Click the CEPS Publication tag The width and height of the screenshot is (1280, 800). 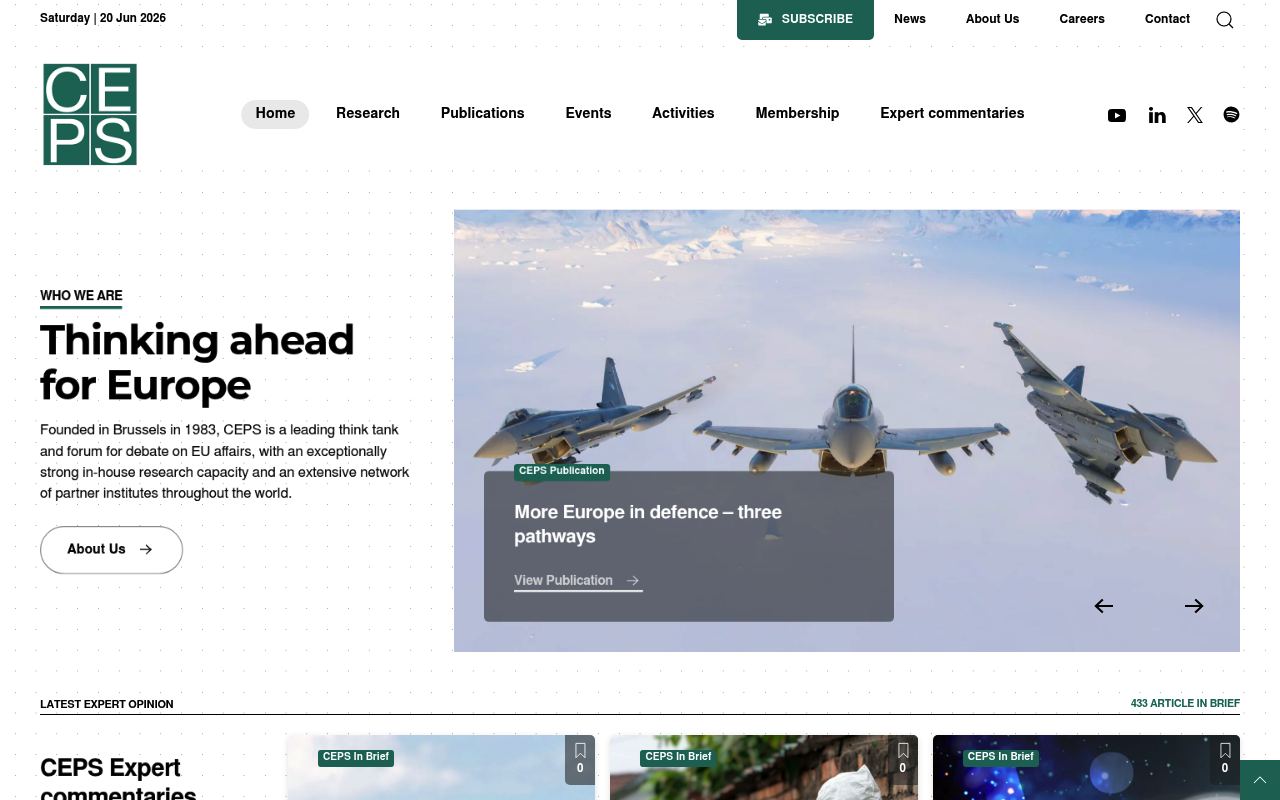[x=562, y=471]
